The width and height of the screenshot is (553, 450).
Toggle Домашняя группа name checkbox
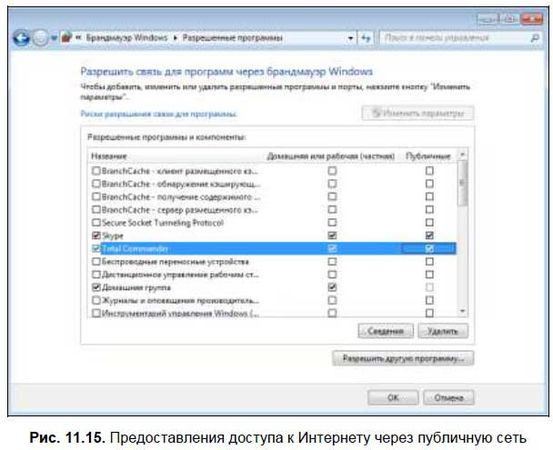tap(96, 287)
